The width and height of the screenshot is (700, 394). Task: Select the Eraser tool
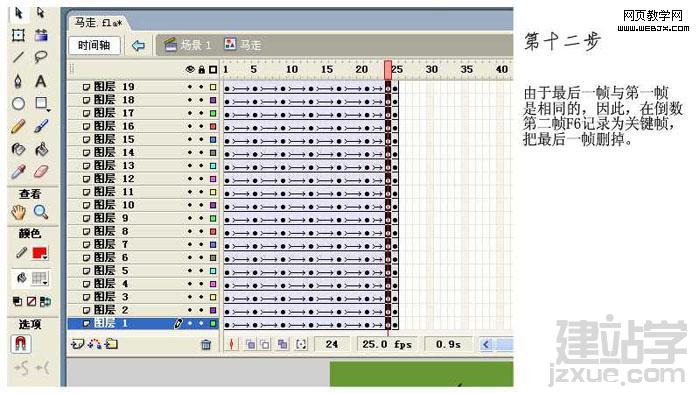click(41, 172)
